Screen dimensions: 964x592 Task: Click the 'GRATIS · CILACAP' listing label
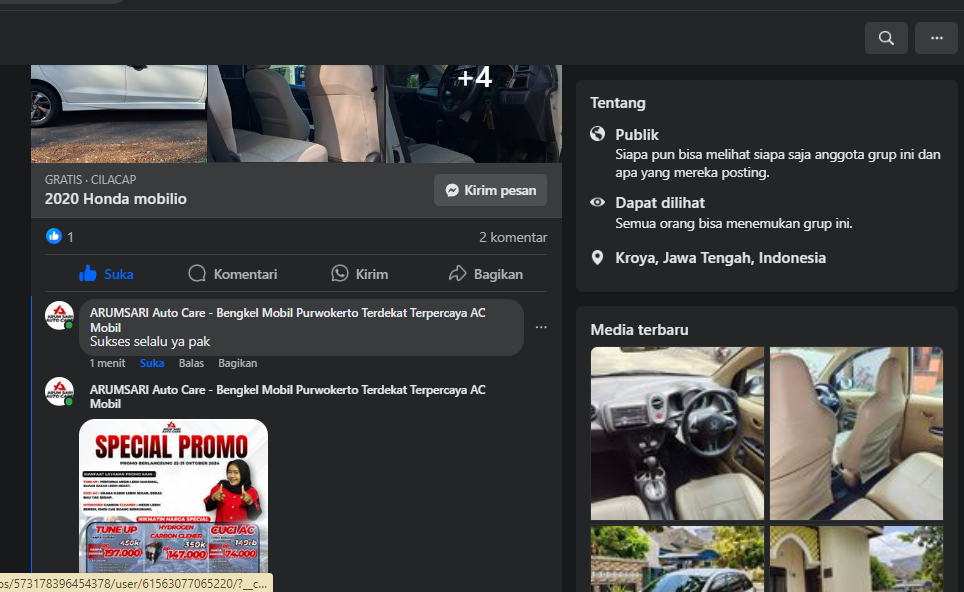coord(90,180)
